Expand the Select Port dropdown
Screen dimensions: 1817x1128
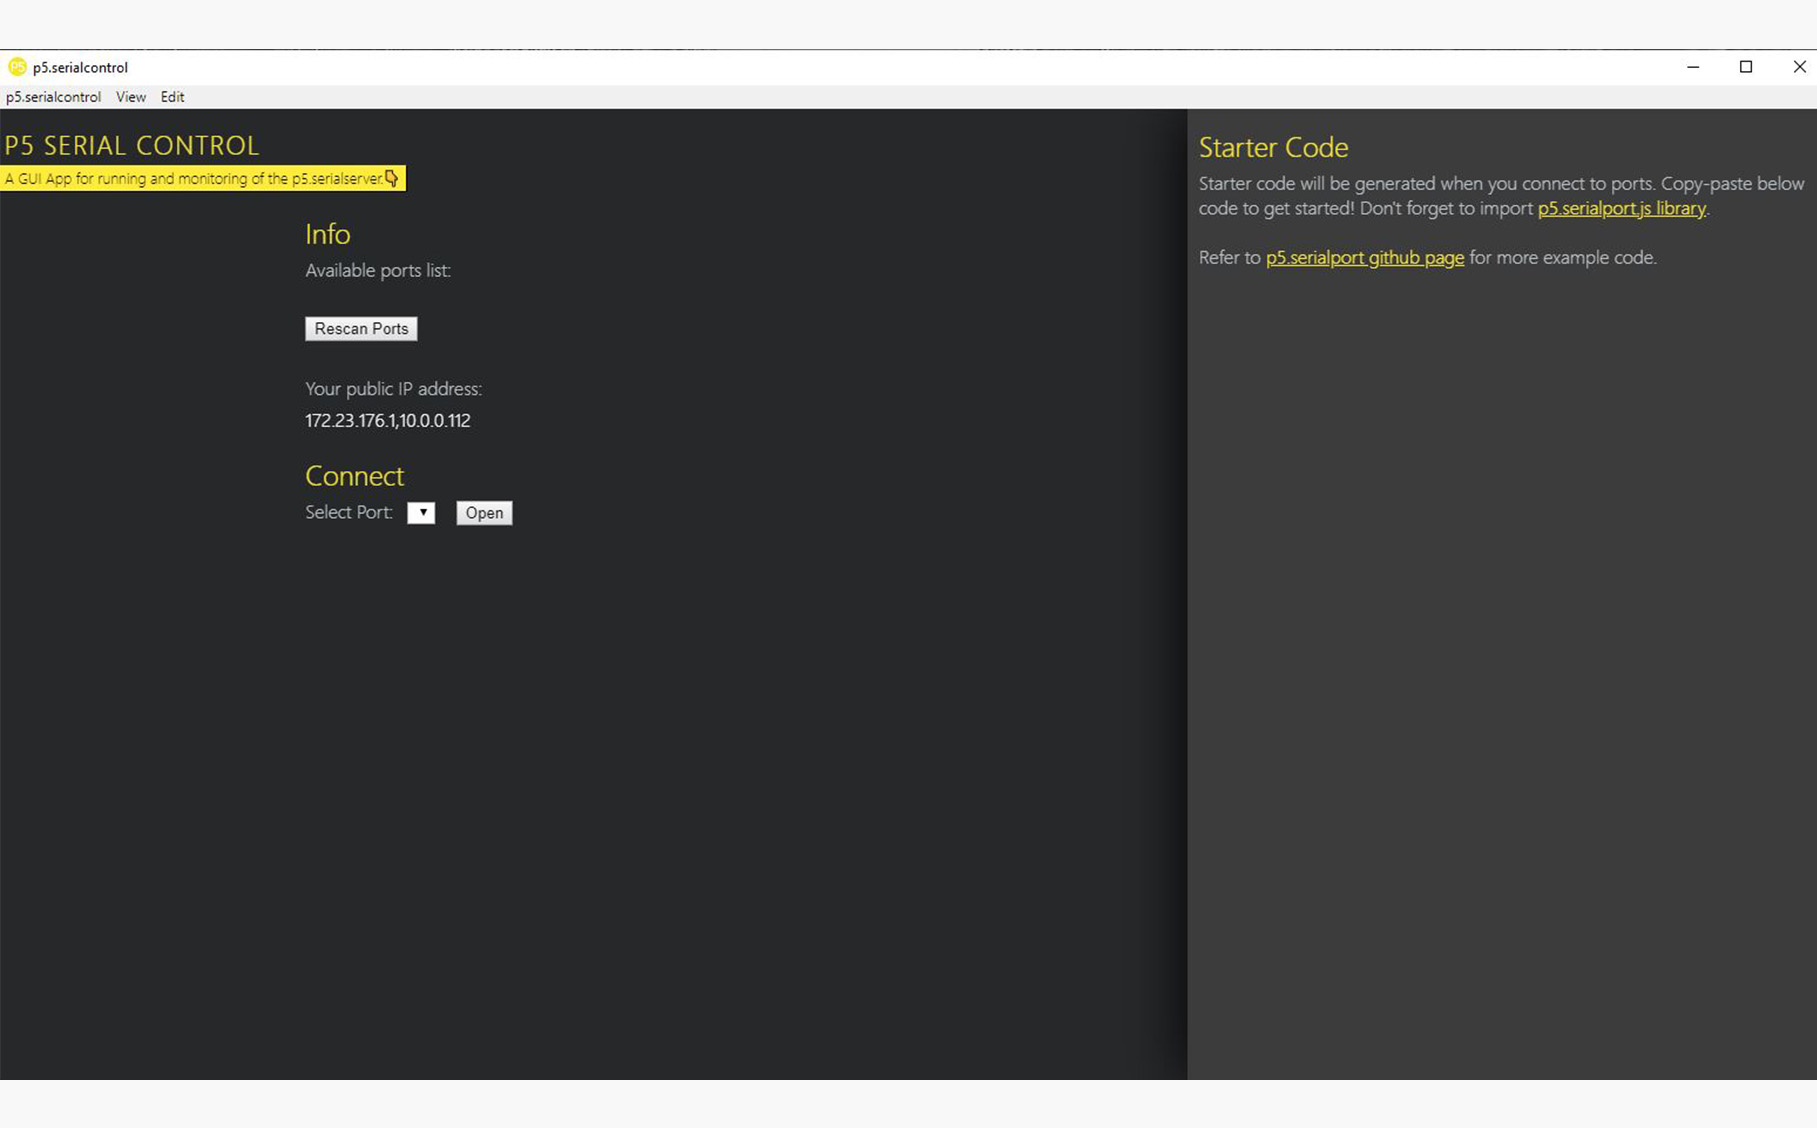coord(421,512)
